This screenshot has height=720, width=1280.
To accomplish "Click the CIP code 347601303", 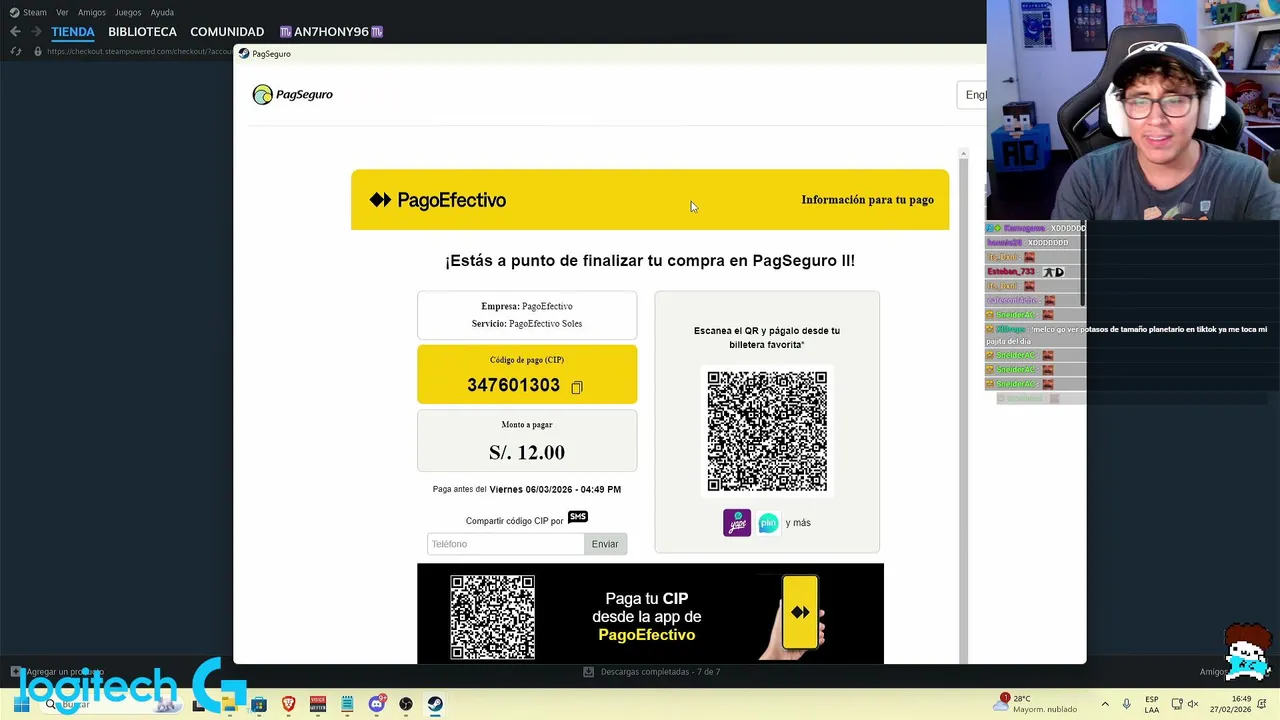I will (x=513, y=385).
